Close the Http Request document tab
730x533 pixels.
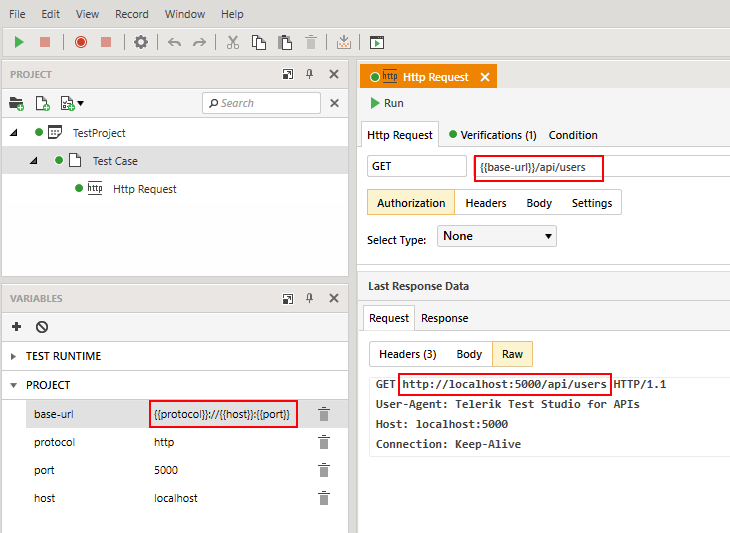tap(485, 77)
